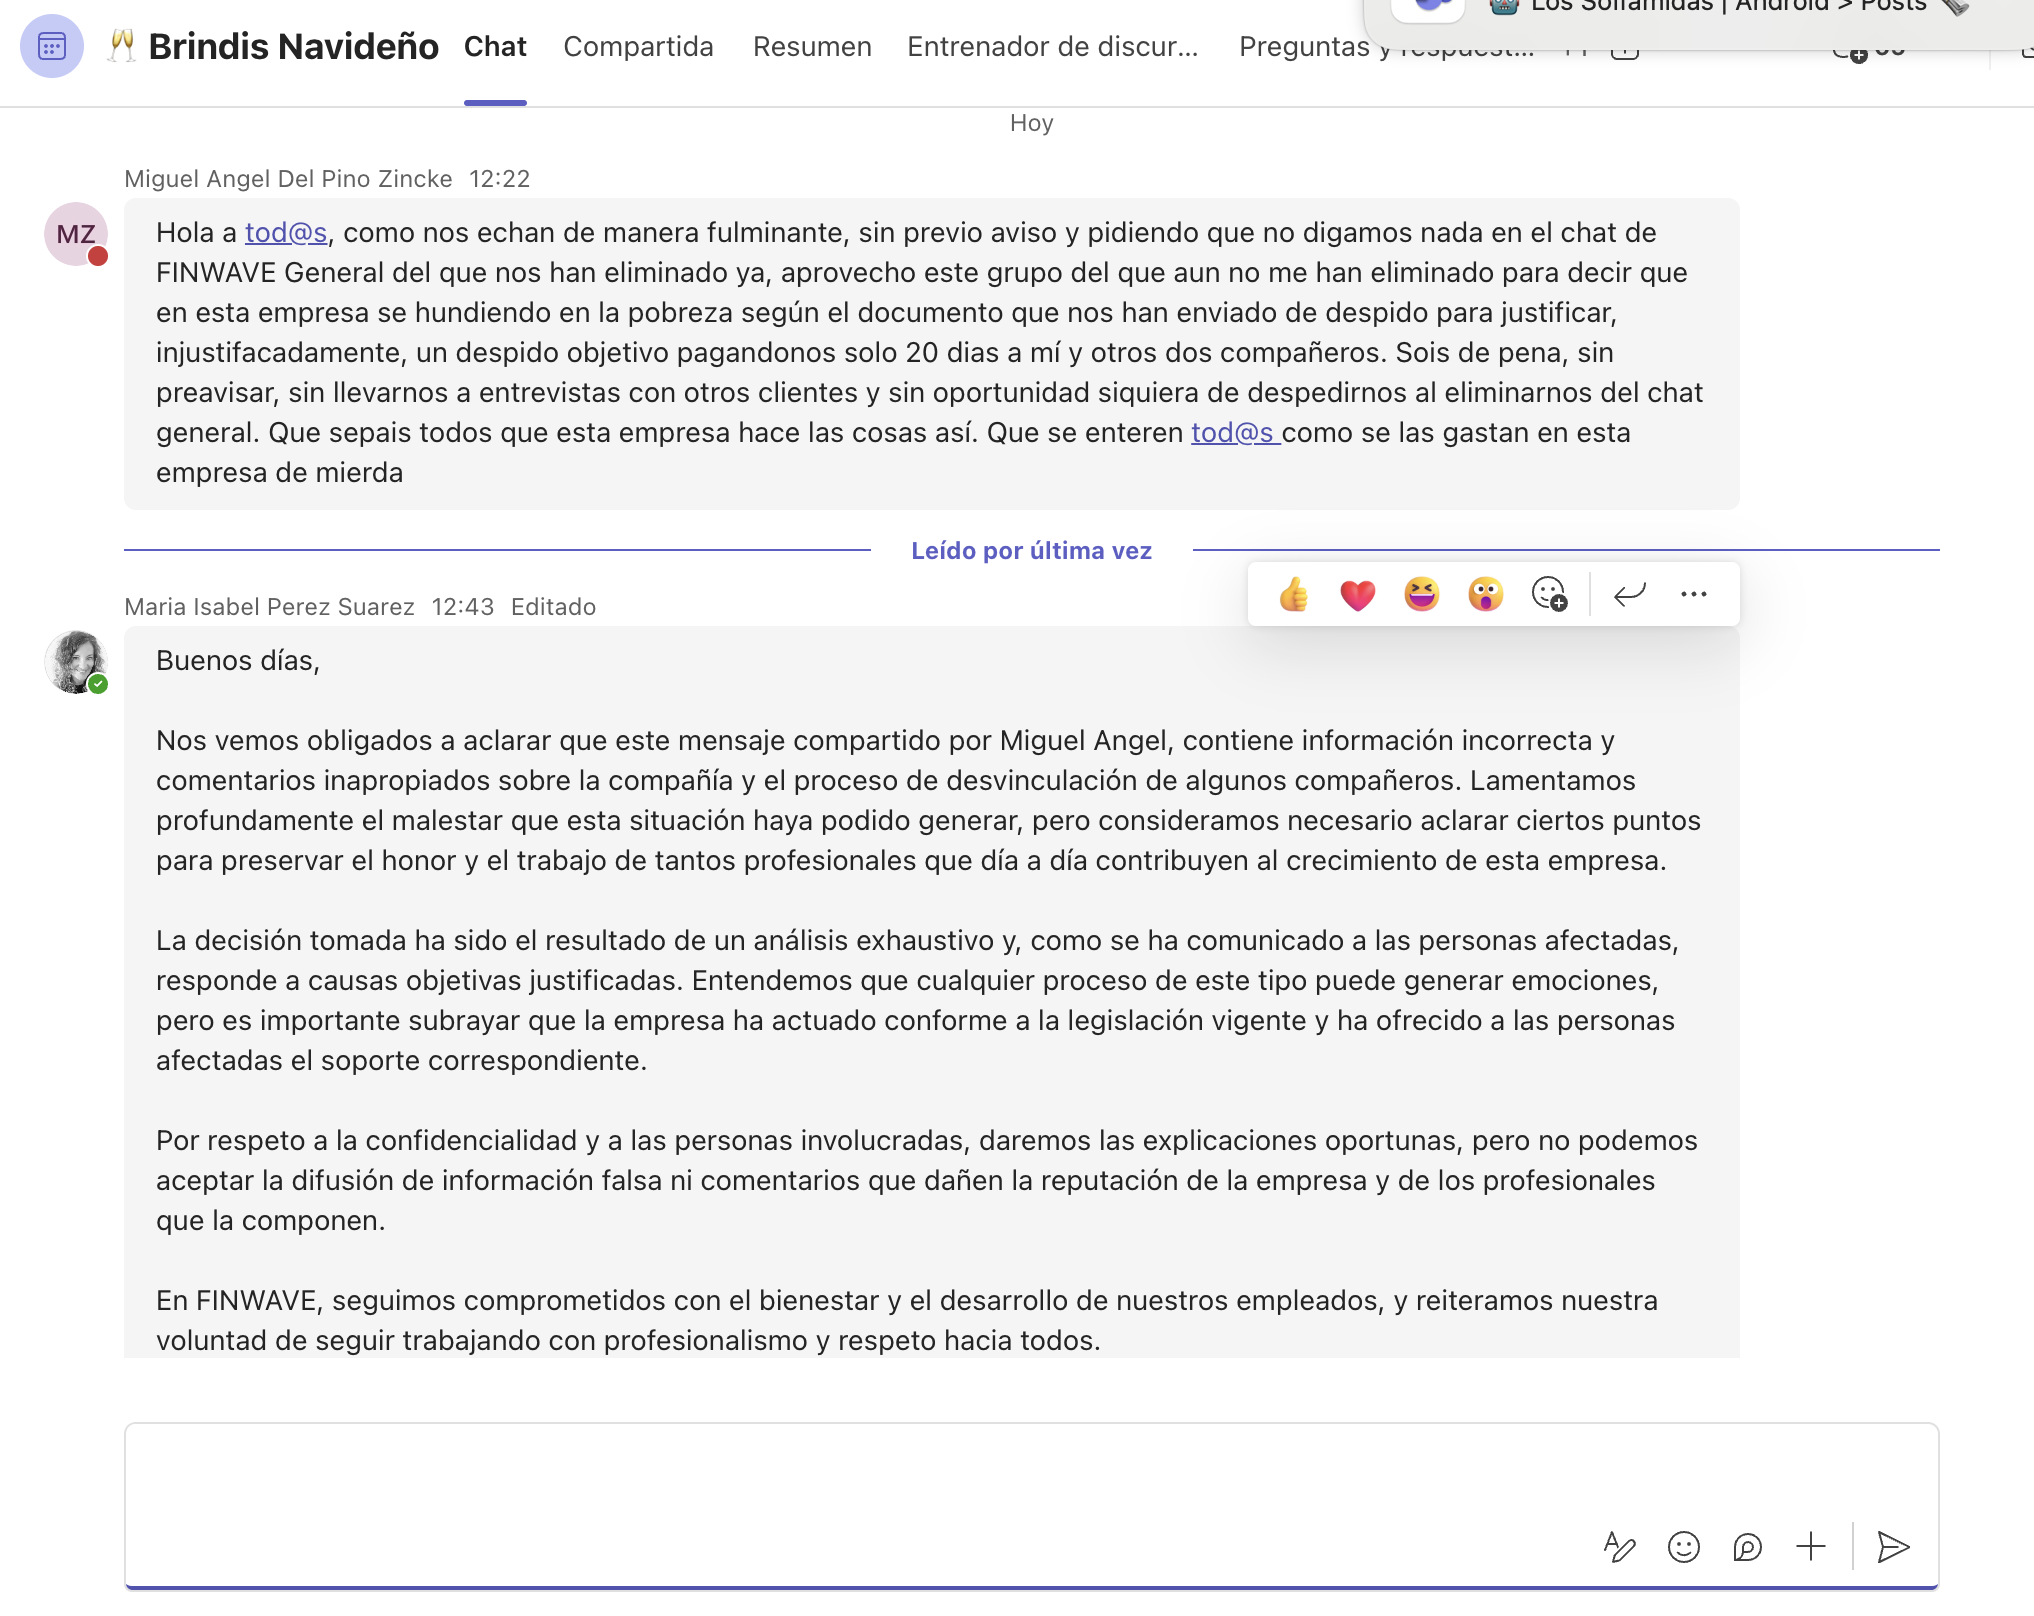This screenshot has width=2034, height=1616.
Task: React with thumbs up emoji
Action: [x=1293, y=595]
